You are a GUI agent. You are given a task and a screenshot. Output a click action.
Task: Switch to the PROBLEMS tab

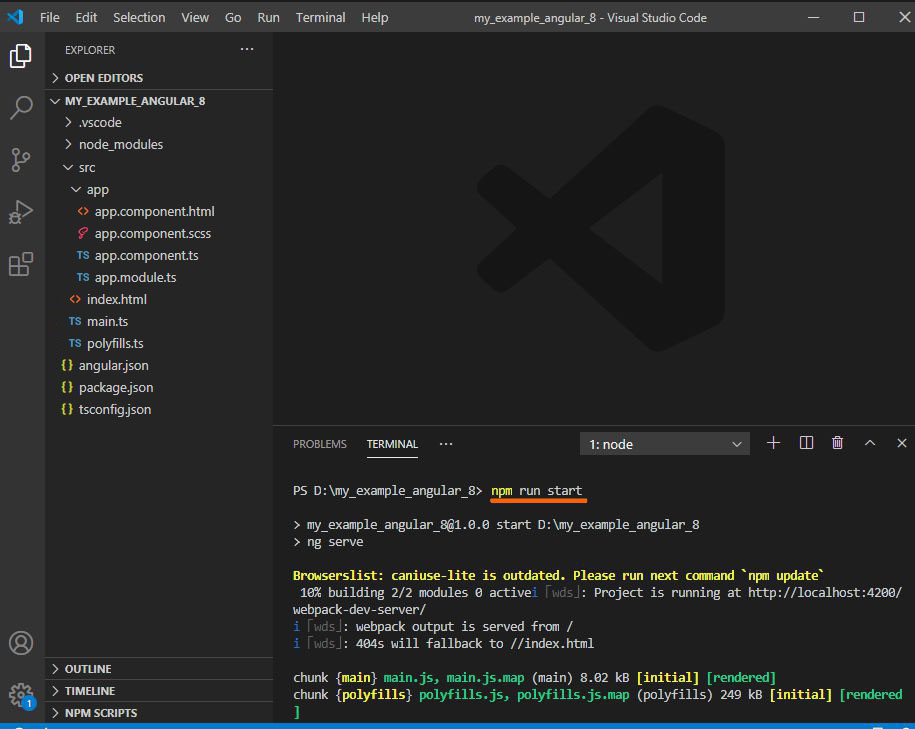(x=319, y=444)
